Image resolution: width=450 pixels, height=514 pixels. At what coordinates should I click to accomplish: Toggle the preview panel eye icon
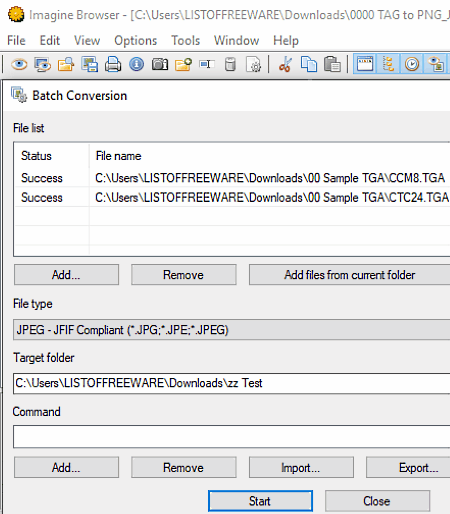coord(436,64)
